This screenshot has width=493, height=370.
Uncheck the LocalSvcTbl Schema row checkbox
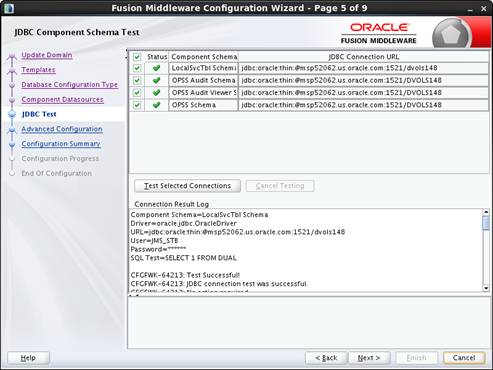(x=137, y=68)
